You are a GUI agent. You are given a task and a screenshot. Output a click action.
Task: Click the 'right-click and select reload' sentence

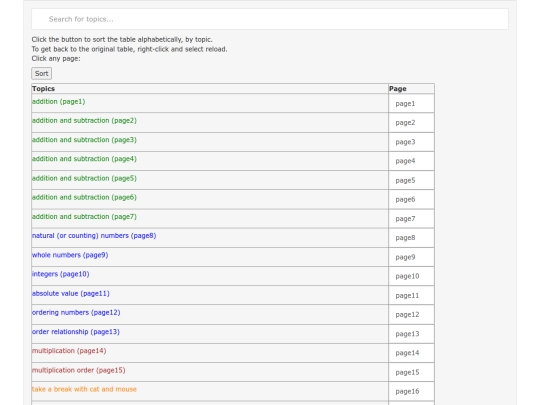click(x=129, y=49)
